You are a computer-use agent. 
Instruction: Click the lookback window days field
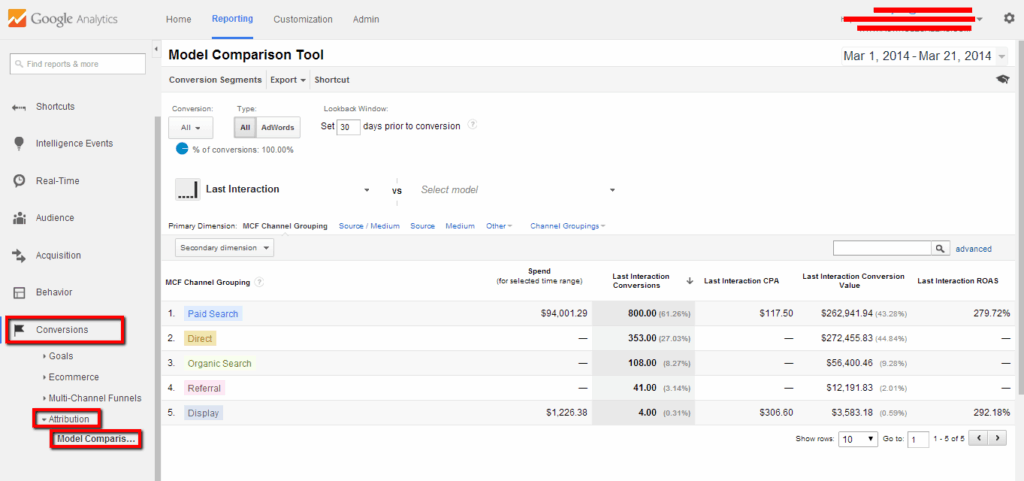[349, 126]
